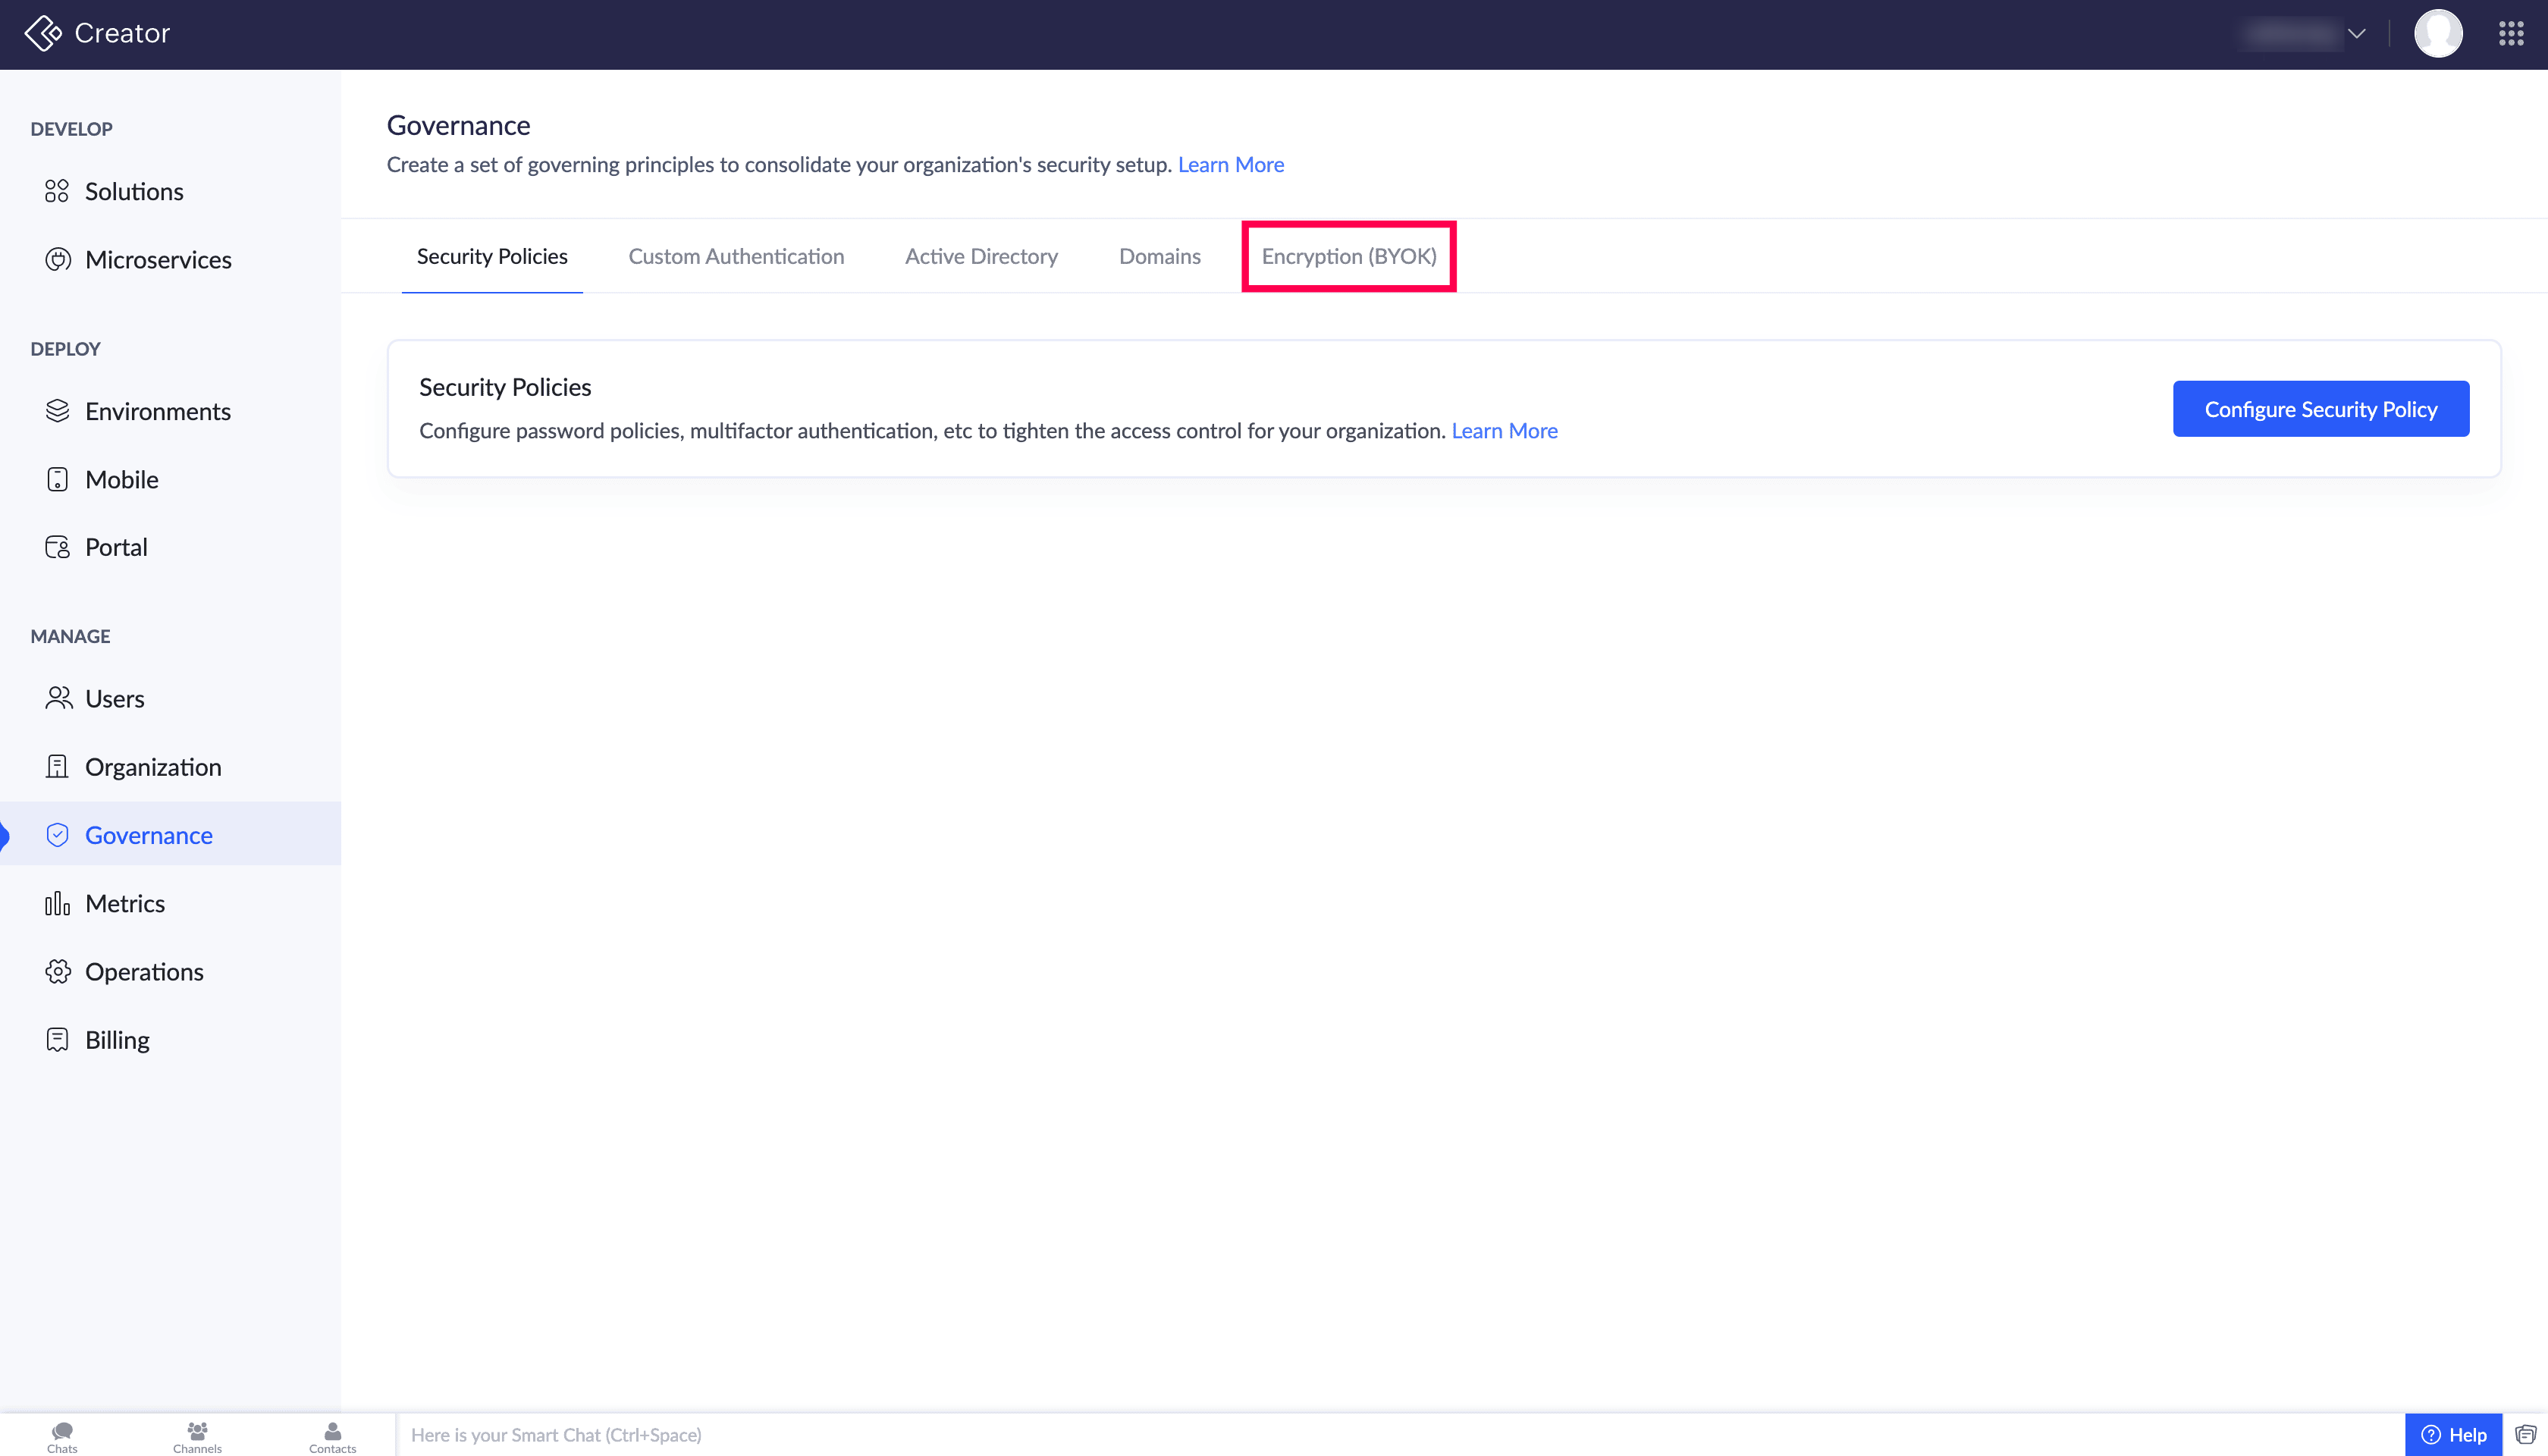Click Configure Security Policy button
The width and height of the screenshot is (2548, 1456).
[x=2320, y=409]
